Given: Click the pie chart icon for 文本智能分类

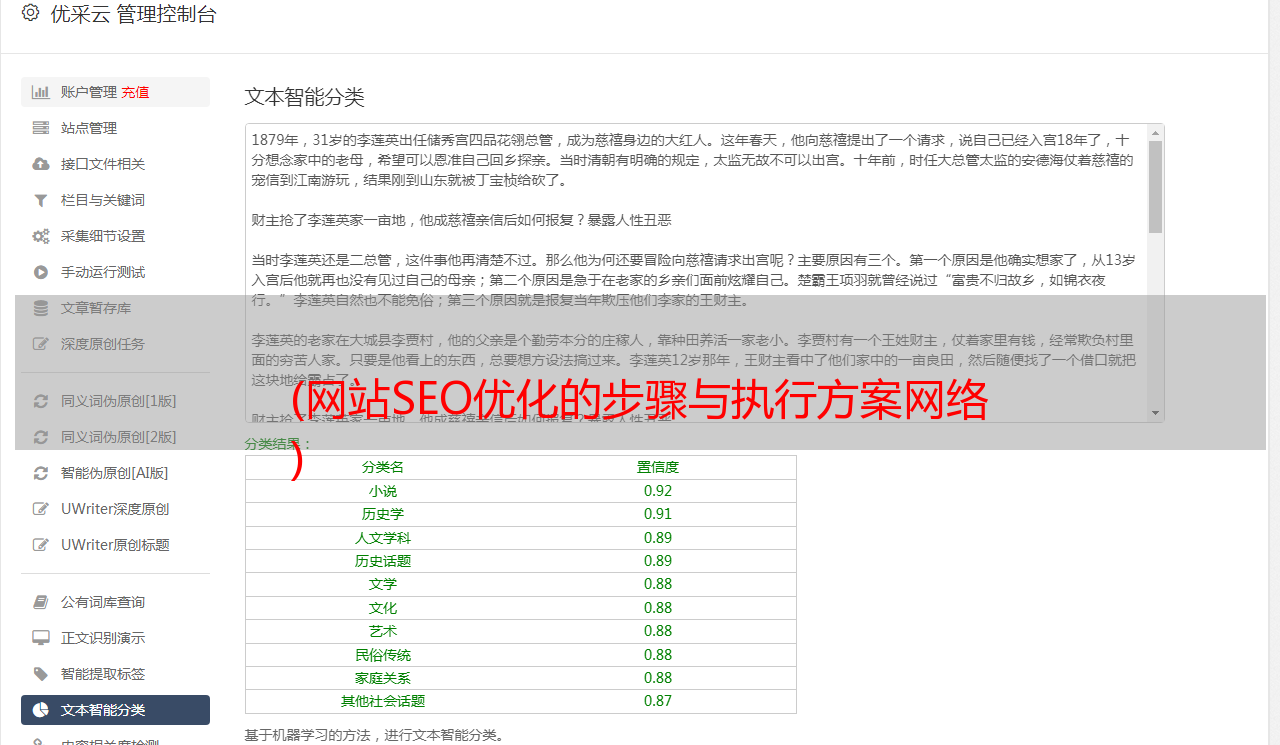Looking at the screenshot, I should click(41, 710).
